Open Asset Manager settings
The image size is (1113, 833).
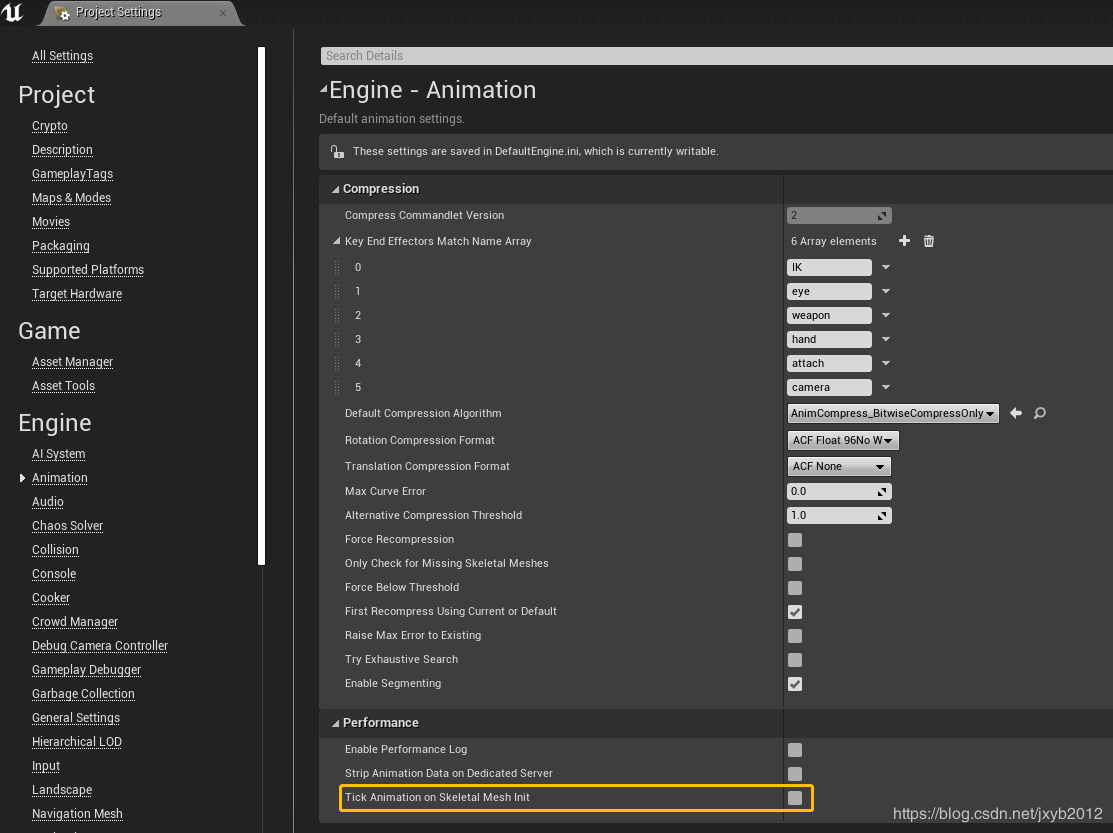tap(72, 362)
